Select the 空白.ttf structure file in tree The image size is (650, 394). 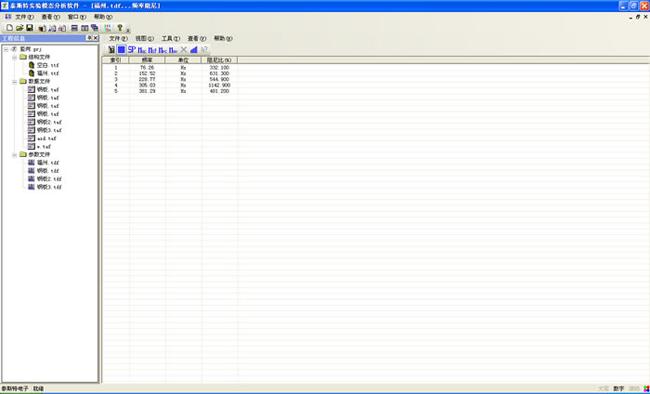click(x=48, y=65)
